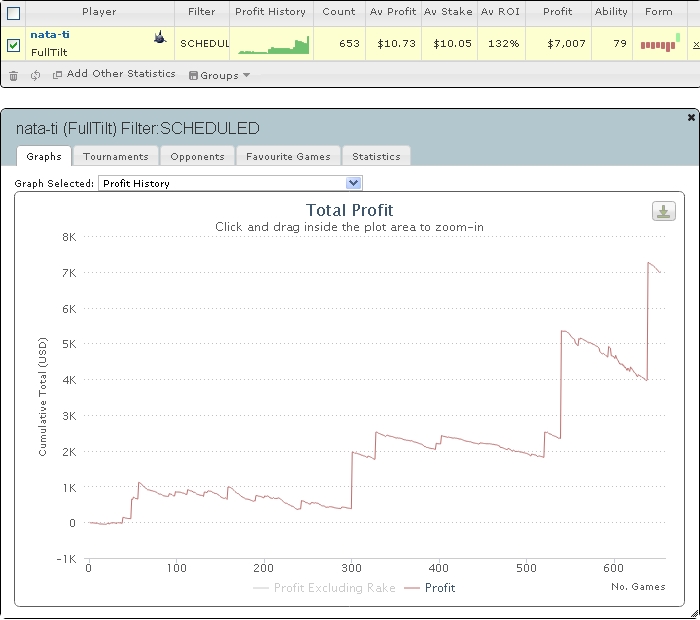
Task: Switch to the Tournaments tab
Action: coord(116,156)
